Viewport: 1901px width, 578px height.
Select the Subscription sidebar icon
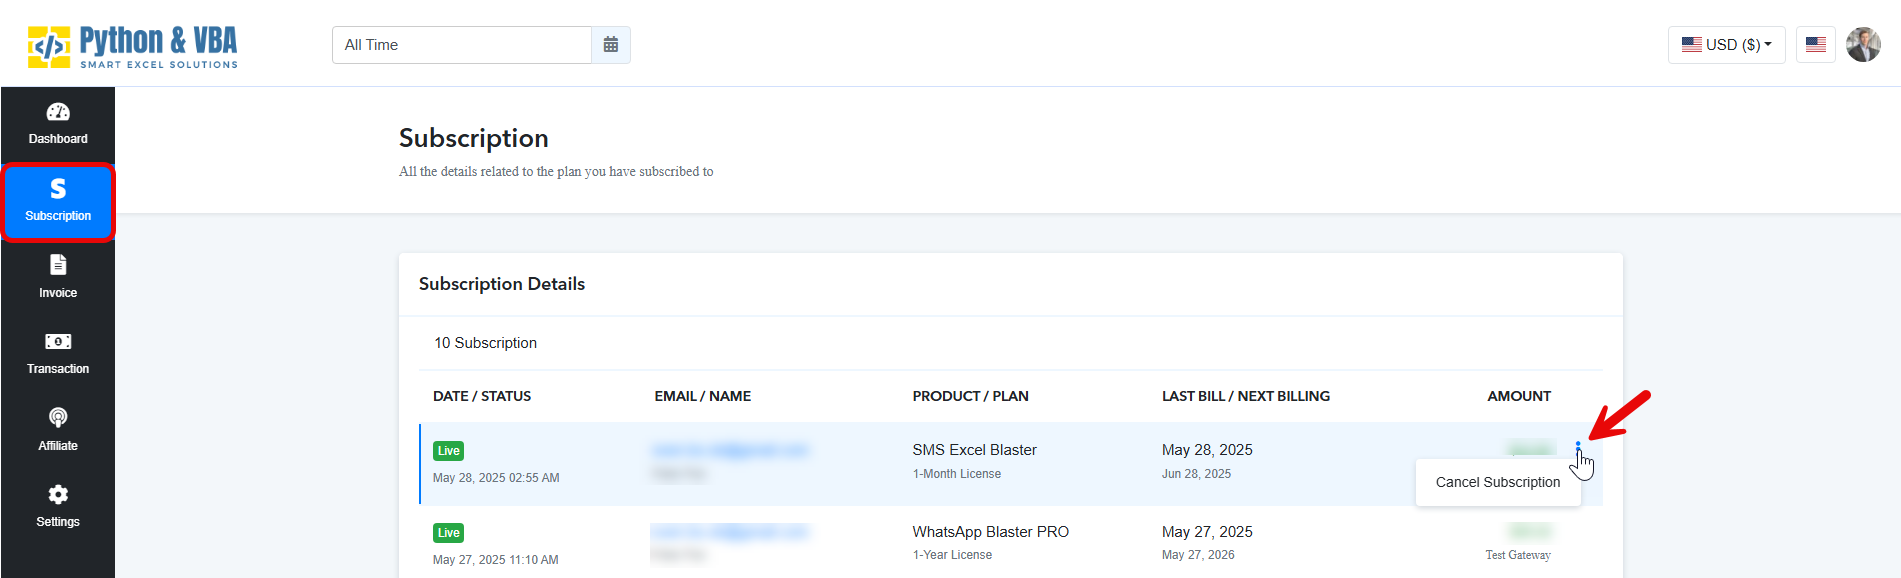click(58, 201)
